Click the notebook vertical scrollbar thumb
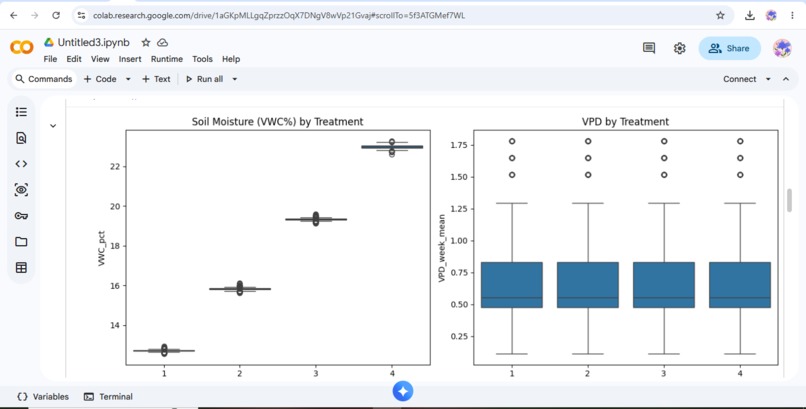This screenshot has height=409, width=806. coord(790,200)
